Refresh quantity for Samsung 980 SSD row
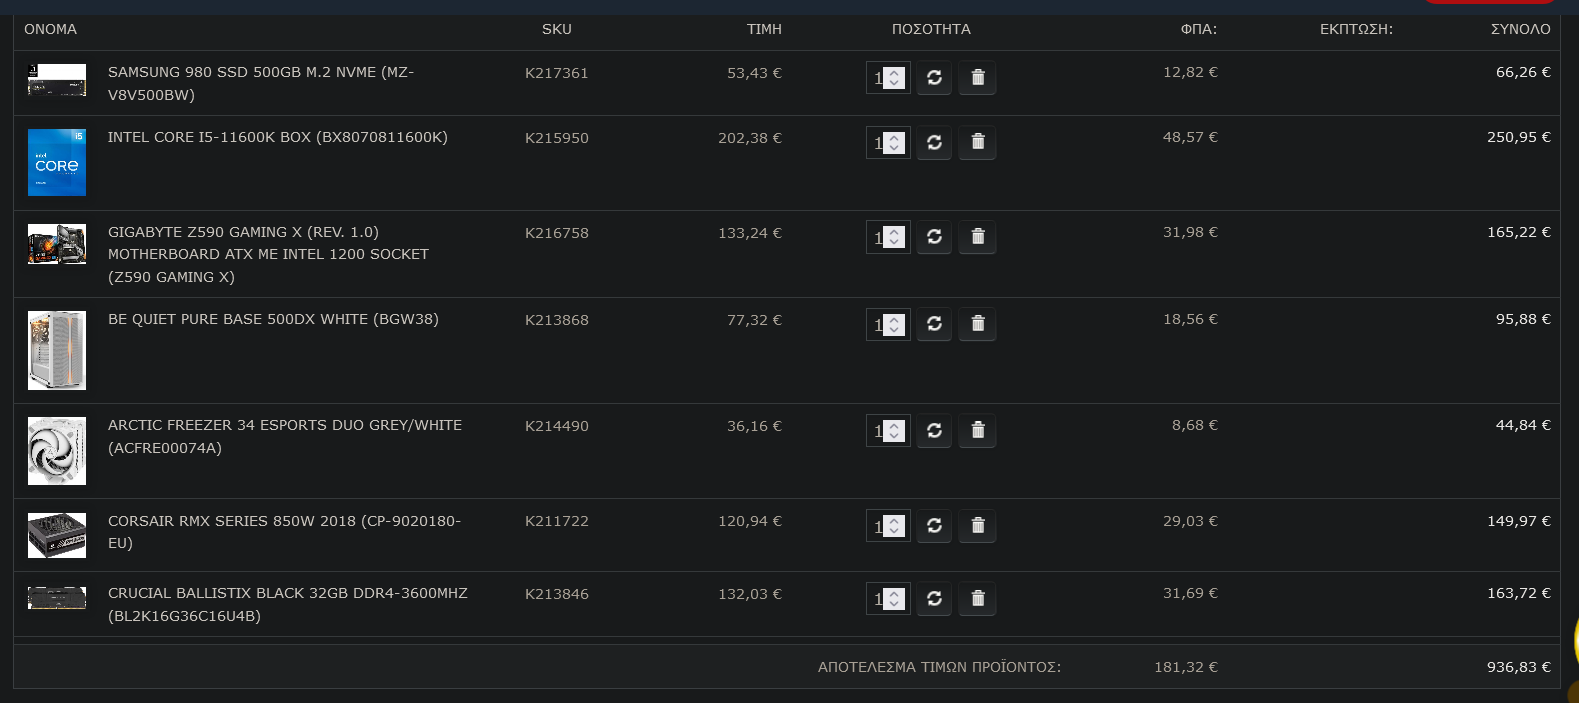Viewport: 1579px width, 703px height. (934, 78)
